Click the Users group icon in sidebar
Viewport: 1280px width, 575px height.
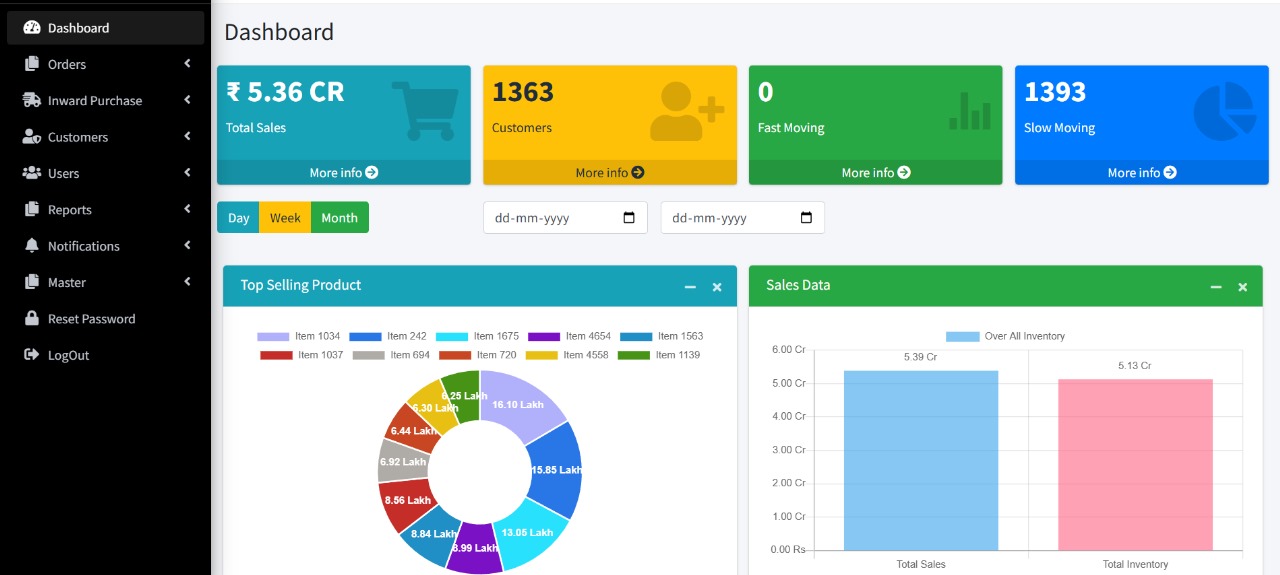tap(32, 173)
